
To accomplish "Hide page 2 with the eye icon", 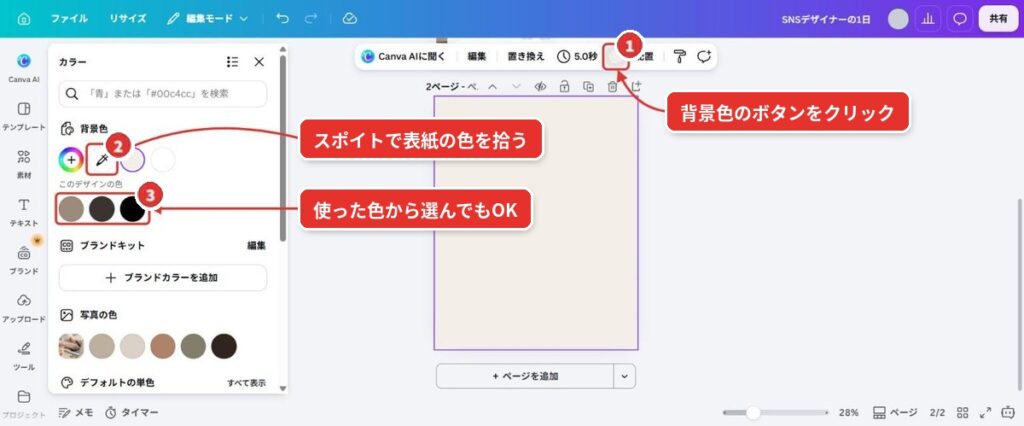I will (540, 86).
